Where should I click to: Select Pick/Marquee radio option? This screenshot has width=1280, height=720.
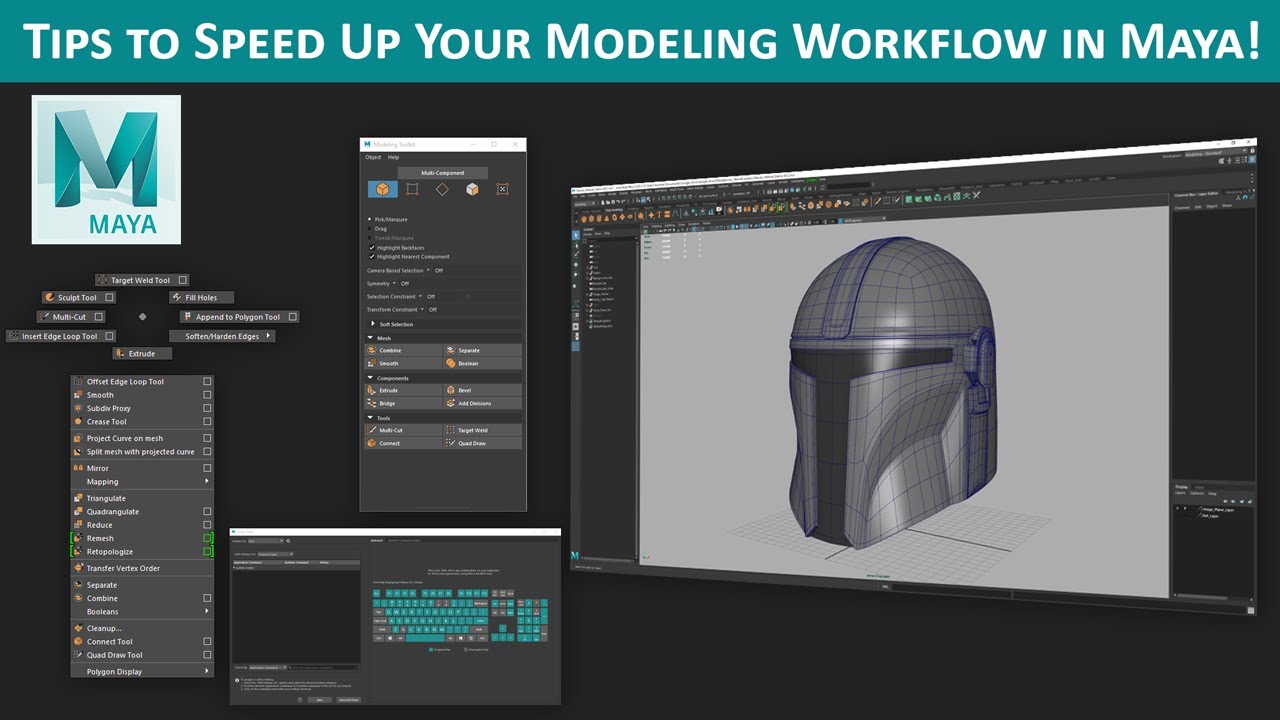click(371, 219)
